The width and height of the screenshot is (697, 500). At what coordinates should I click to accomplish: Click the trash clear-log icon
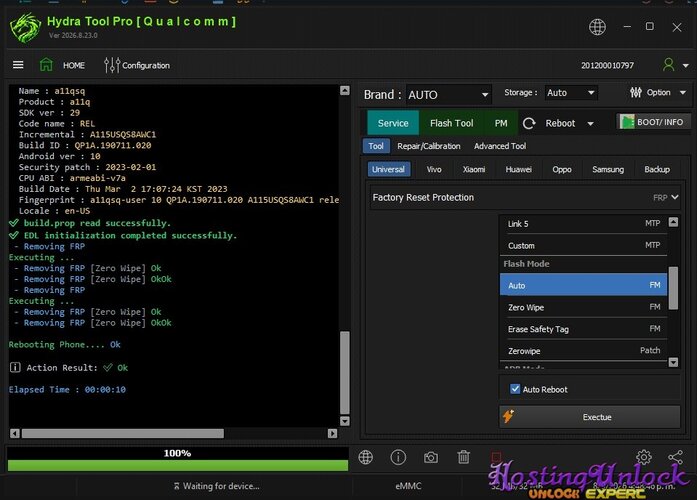[463, 457]
